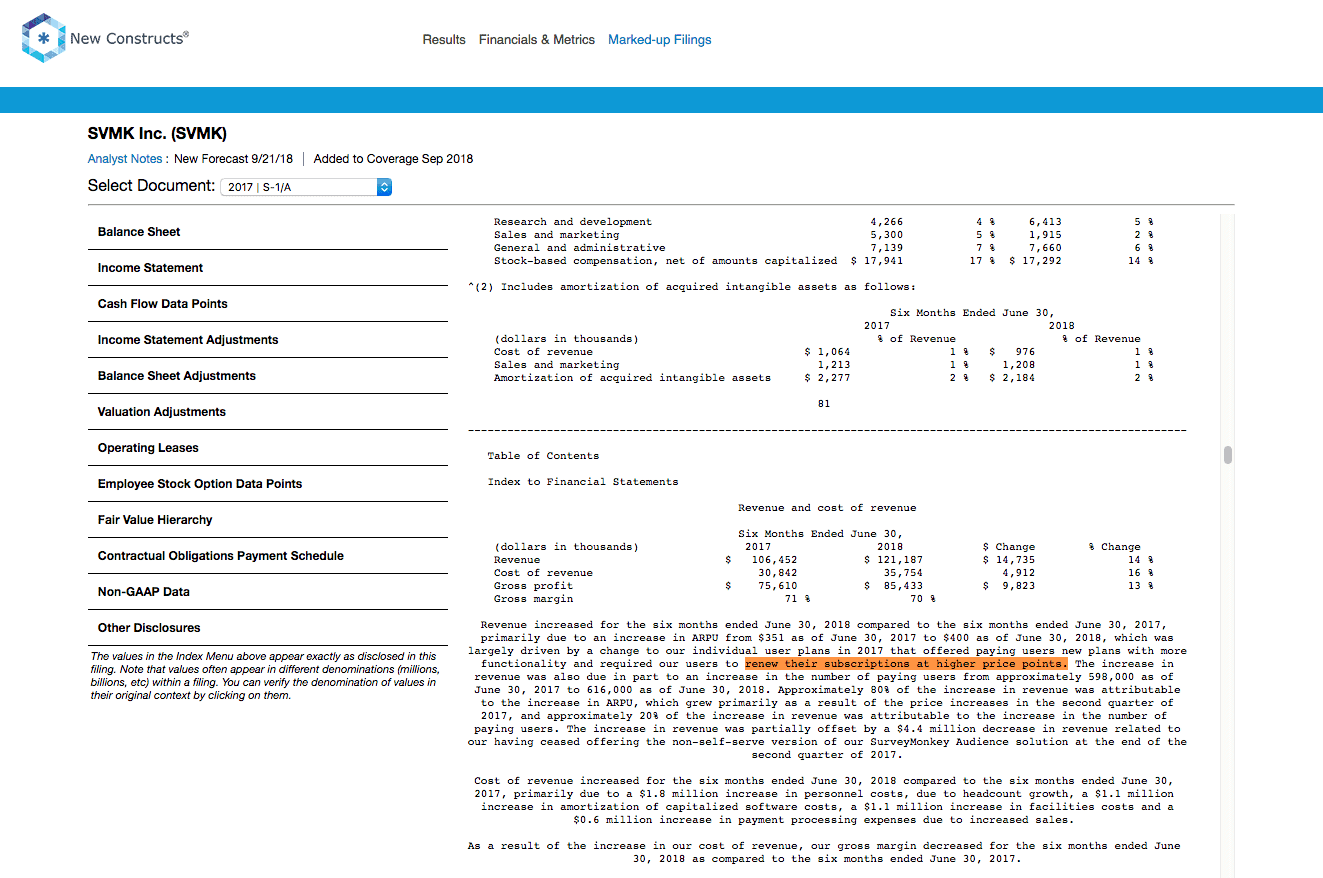Click the filing document scrollbar thumb
This screenshot has width=1323, height=878.
click(1228, 455)
